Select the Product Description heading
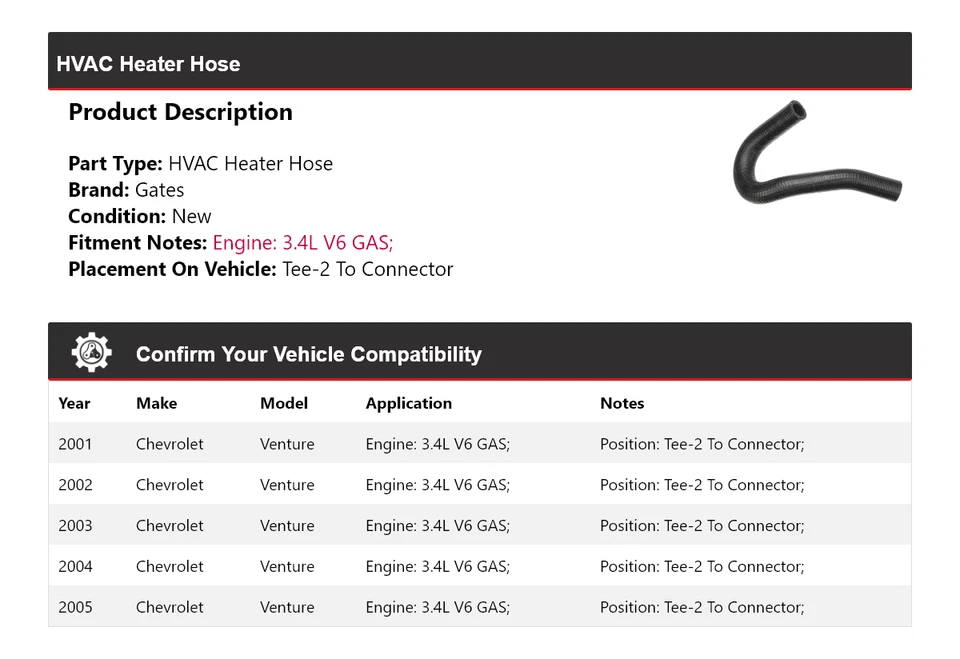The height and width of the screenshot is (659, 960). coord(180,112)
